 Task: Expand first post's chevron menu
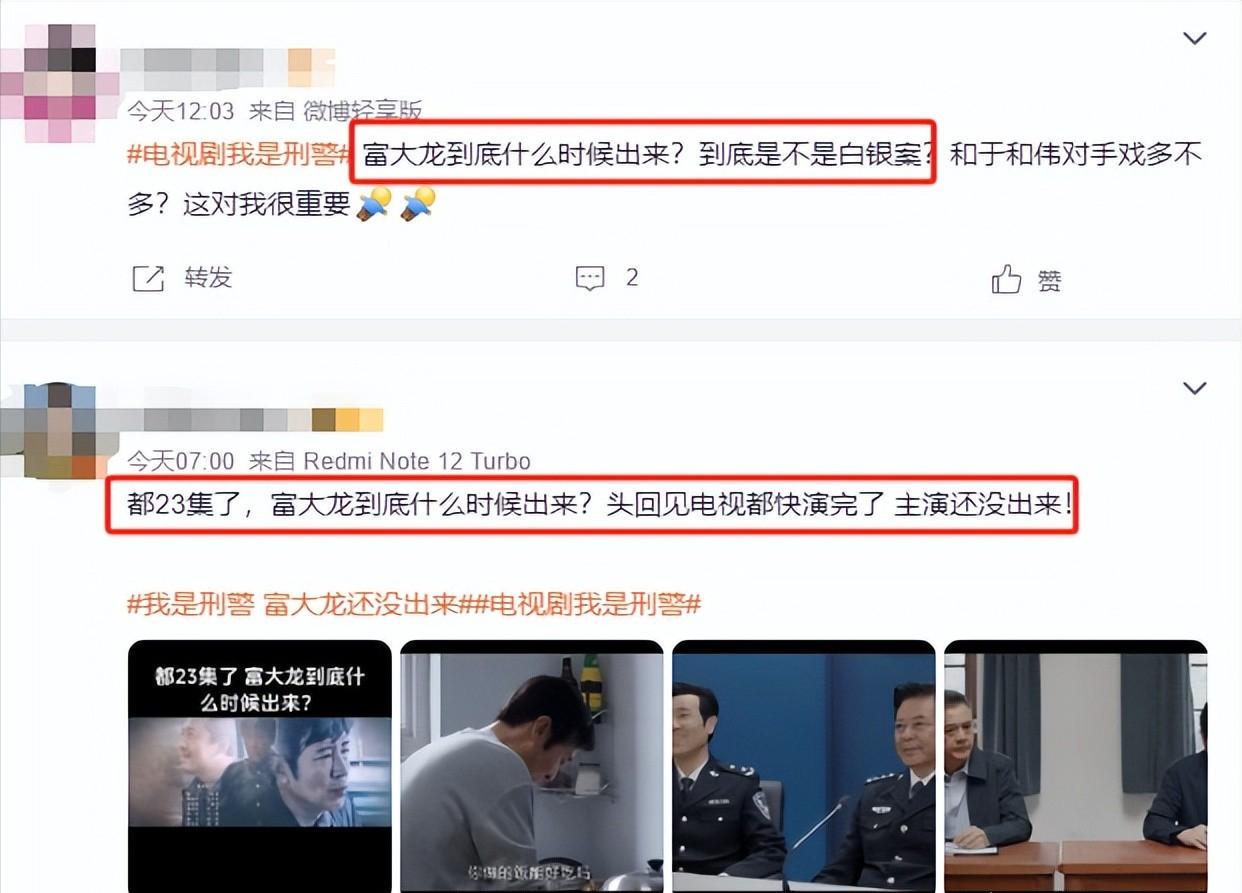pos(1195,39)
